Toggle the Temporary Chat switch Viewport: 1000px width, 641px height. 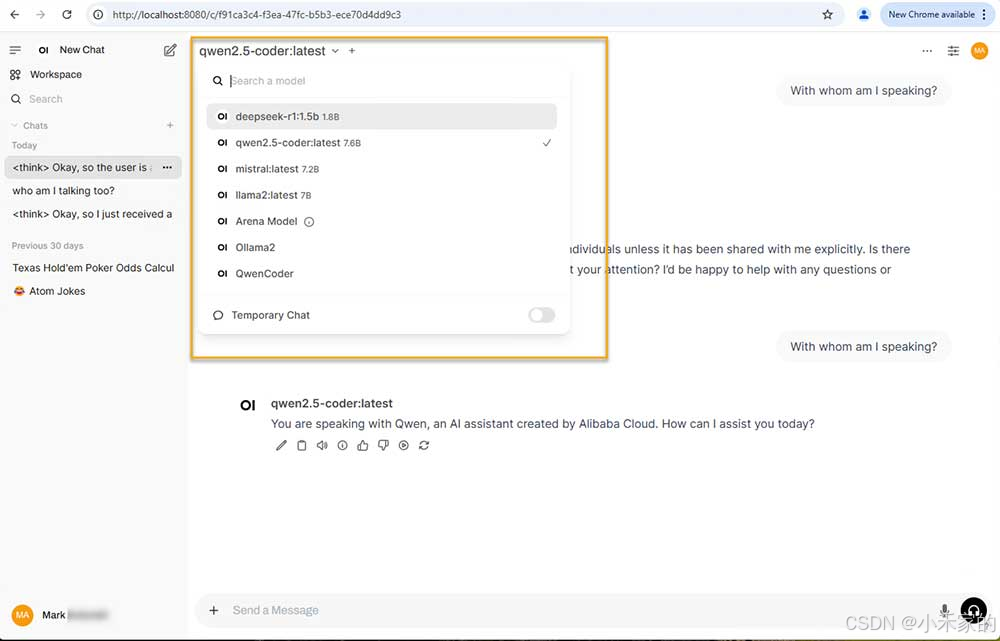pos(541,315)
